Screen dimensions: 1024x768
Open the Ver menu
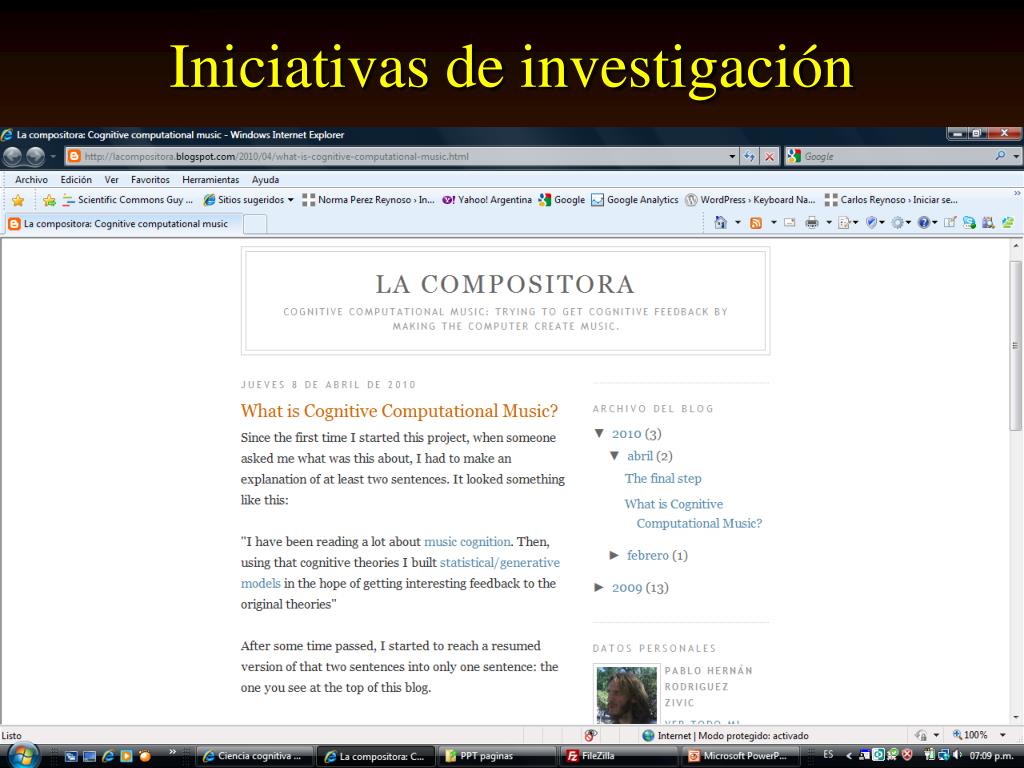tap(112, 180)
